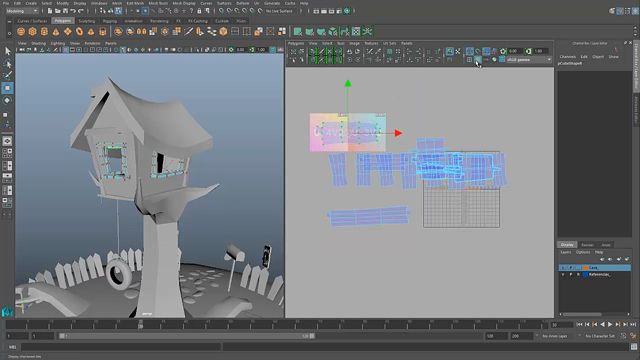This screenshot has height=360, width=640.
Task: Click the save scene disk icon
Action: click(65, 11)
